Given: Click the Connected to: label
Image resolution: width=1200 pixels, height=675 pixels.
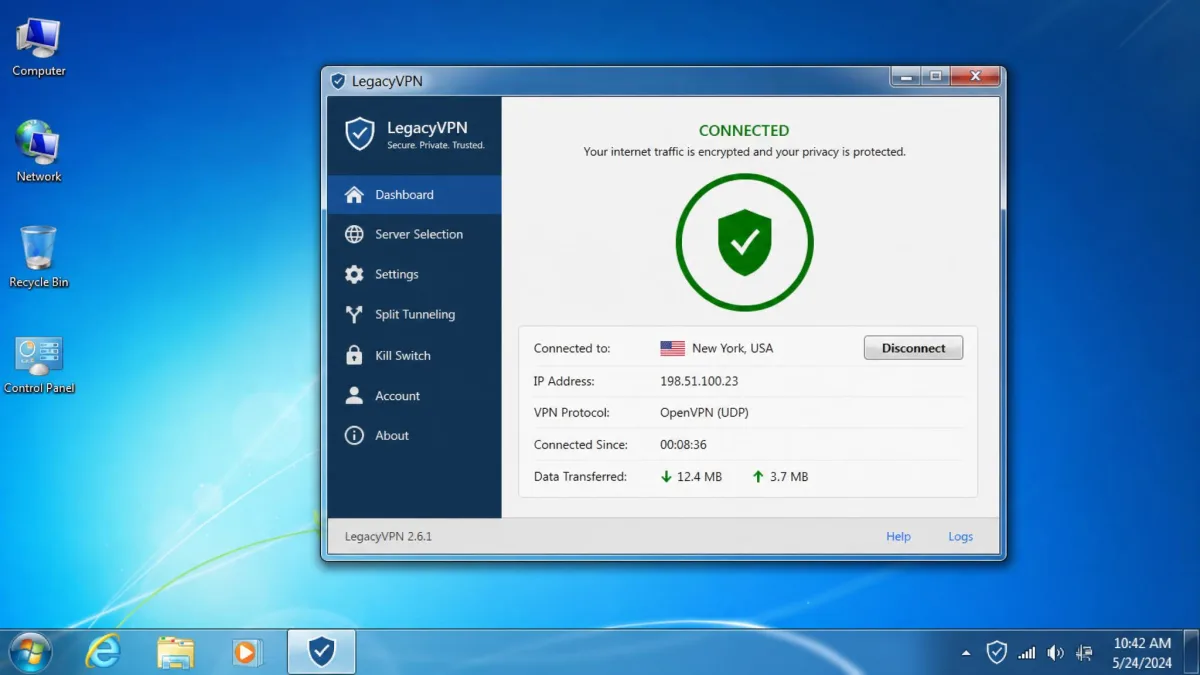Looking at the screenshot, I should click(x=572, y=348).
